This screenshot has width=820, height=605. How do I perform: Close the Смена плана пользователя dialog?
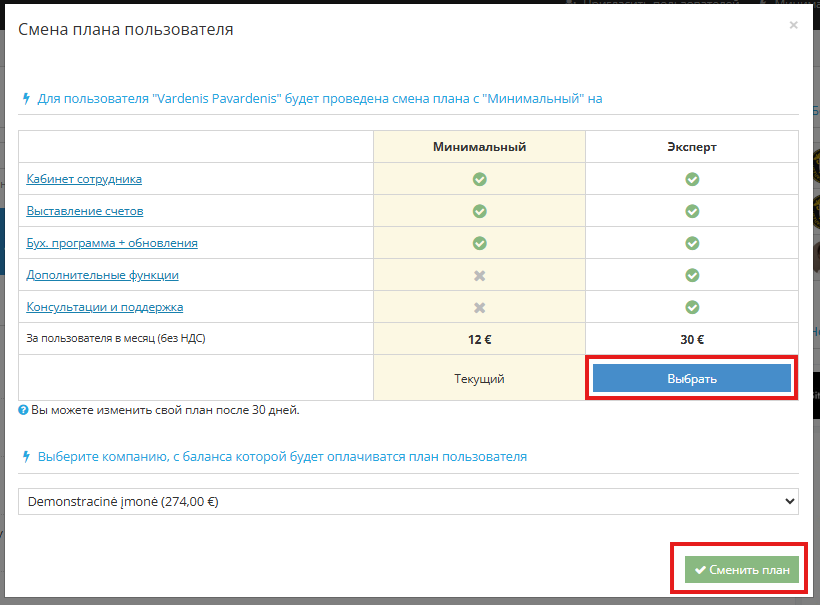(793, 25)
